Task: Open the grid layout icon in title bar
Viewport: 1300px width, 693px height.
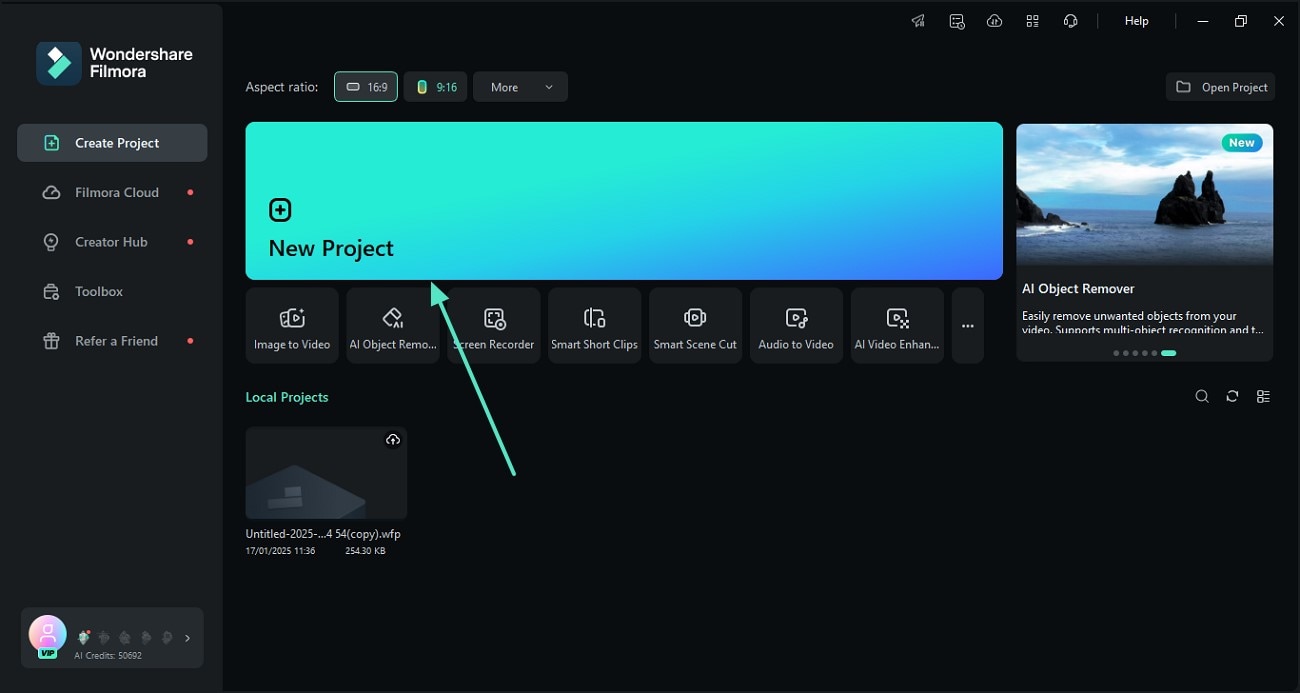Action: (1032, 21)
